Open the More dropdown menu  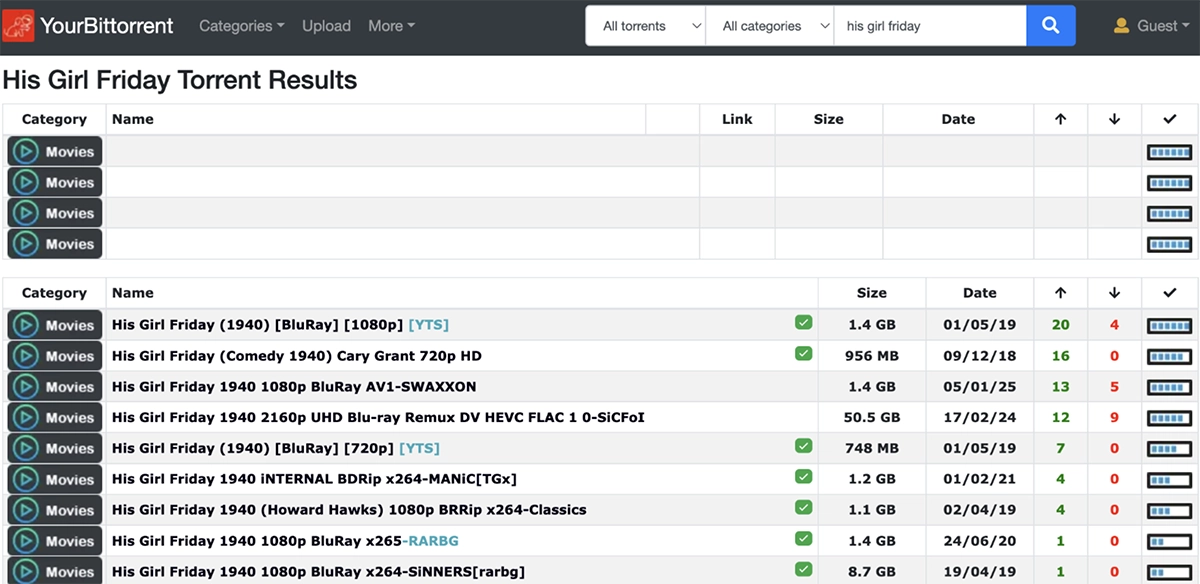[391, 26]
